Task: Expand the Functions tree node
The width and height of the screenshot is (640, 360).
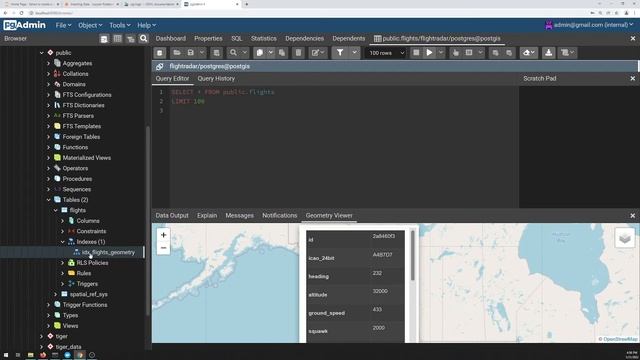Action: (x=49, y=147)
